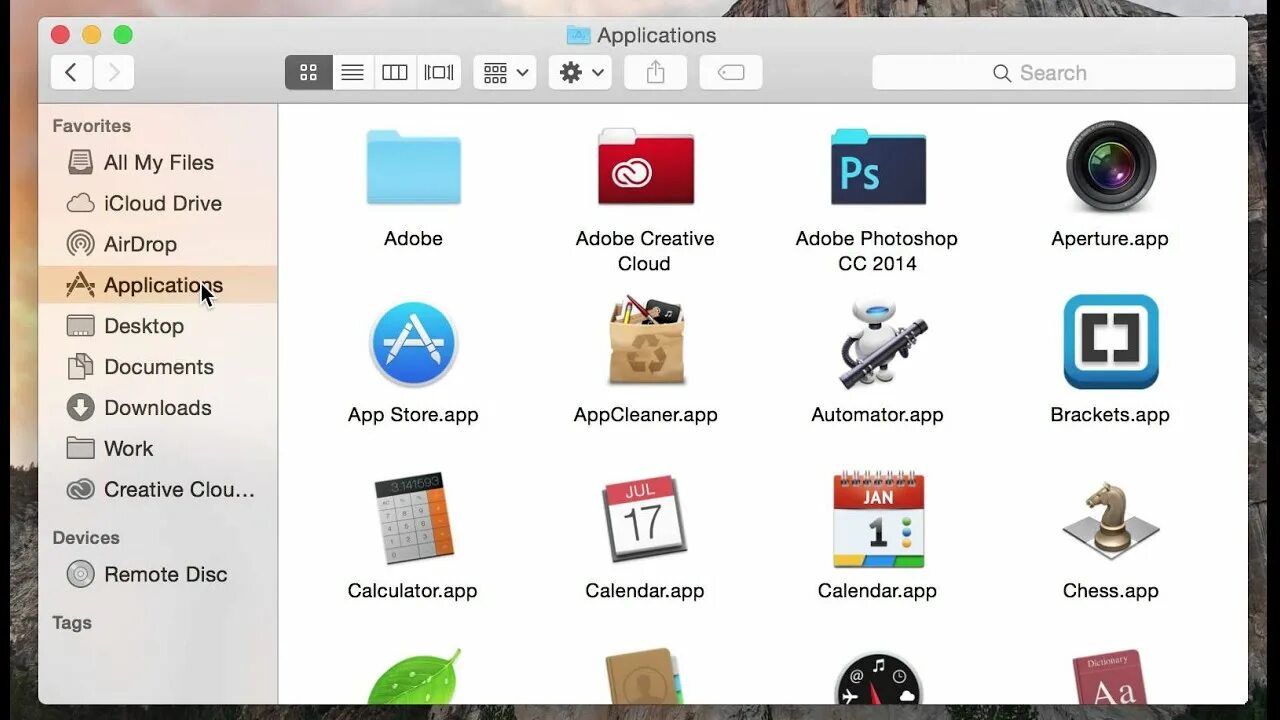1280x720 pixels.
Task: Select the green leaf app icon
Action: 414,677
